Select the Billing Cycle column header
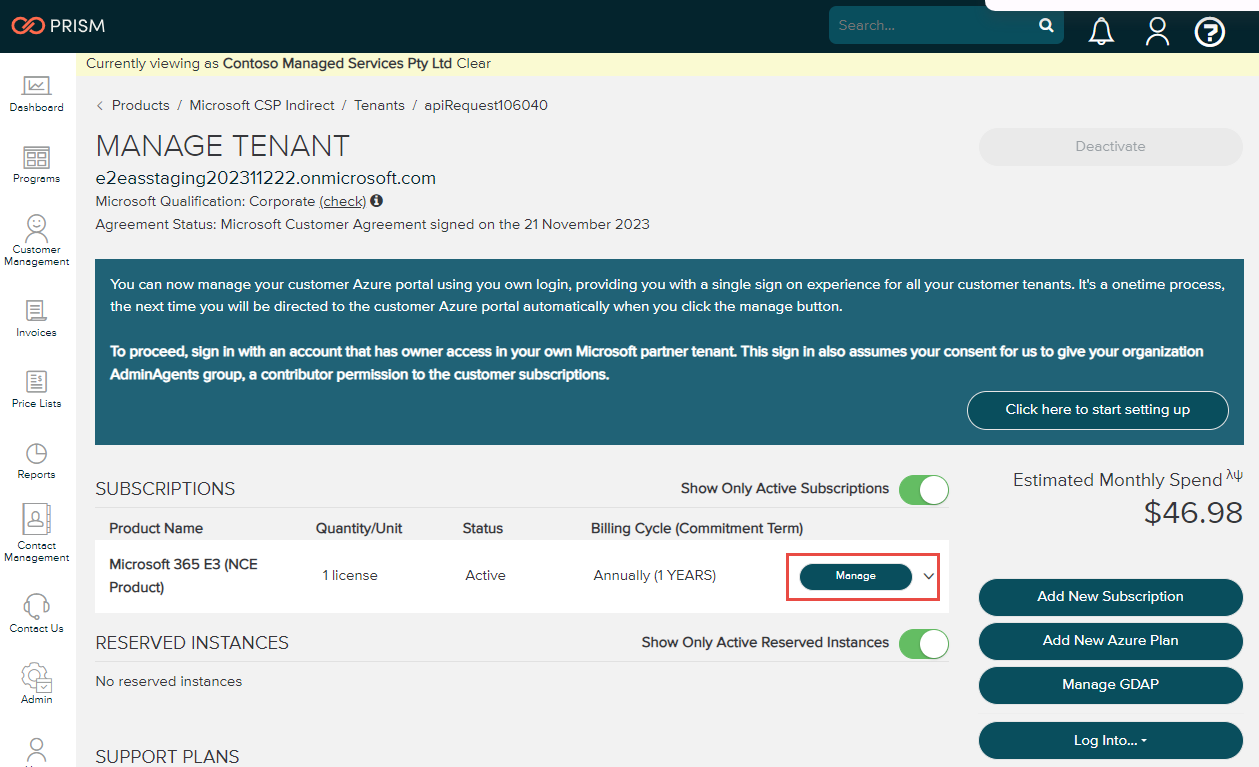Viewport: 1259px width, 767px height. pyautogui.click(x=697, y=528)
